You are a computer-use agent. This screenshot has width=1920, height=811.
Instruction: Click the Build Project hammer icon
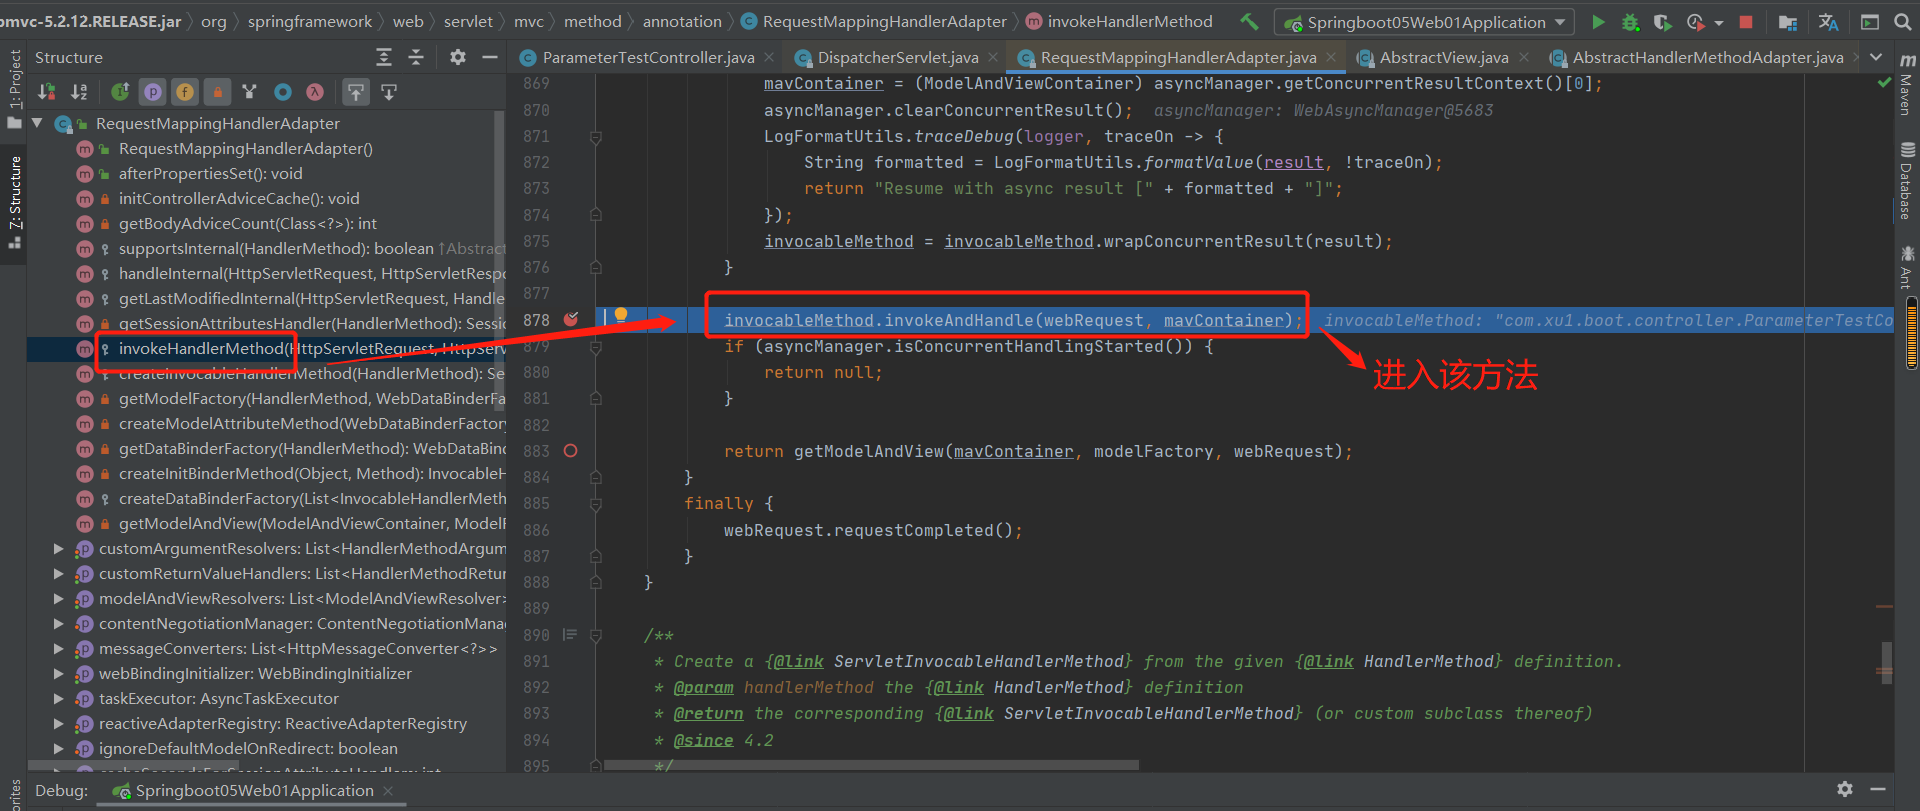1249,21
